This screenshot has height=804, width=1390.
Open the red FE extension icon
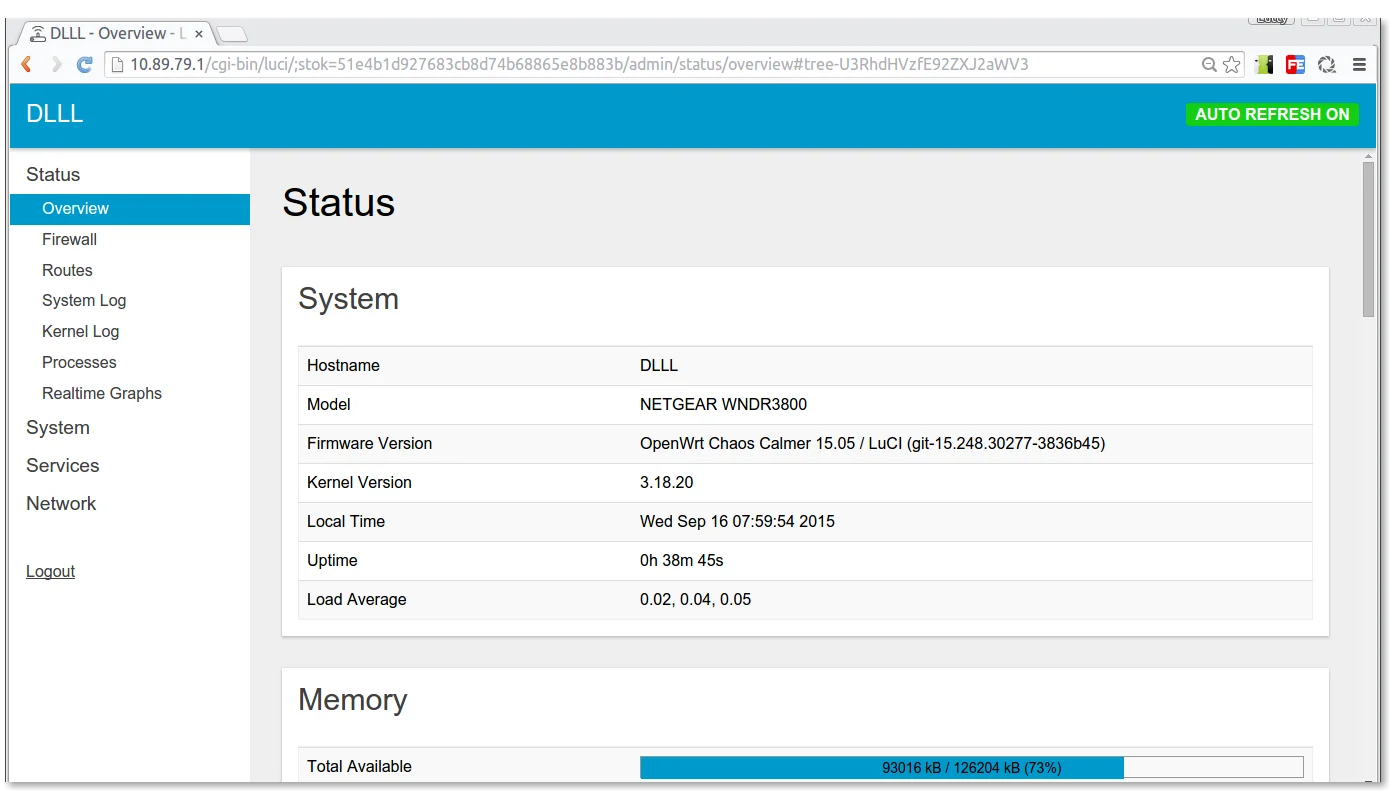(1296, 65)
